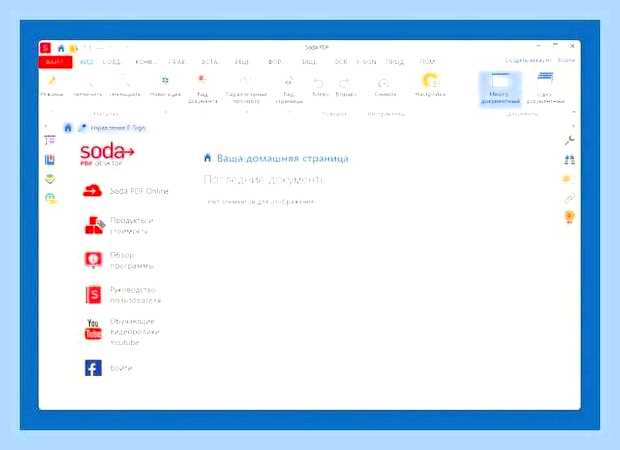Click the orange lightbulb icon in right sidebar
620x450 pixels.
click(569, 217)
